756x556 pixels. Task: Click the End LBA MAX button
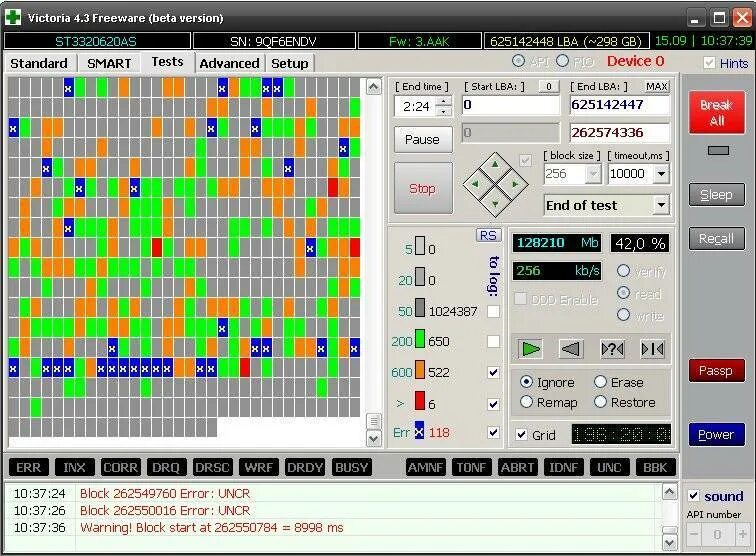point(657,86)
